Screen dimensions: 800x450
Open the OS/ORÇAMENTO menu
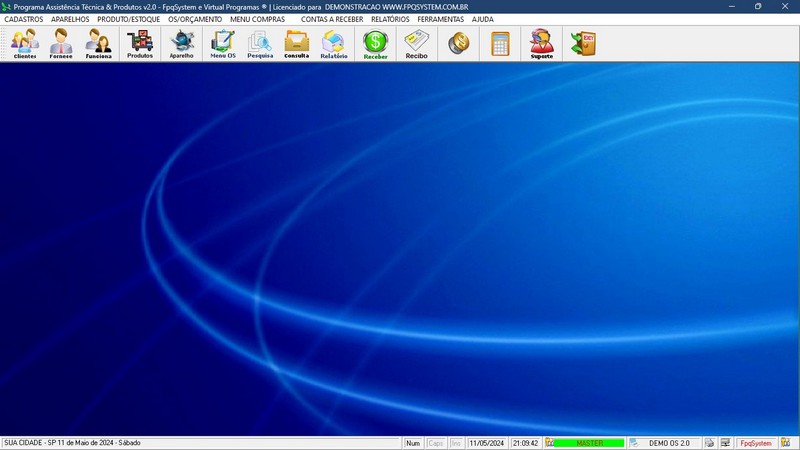click(195, 19)
